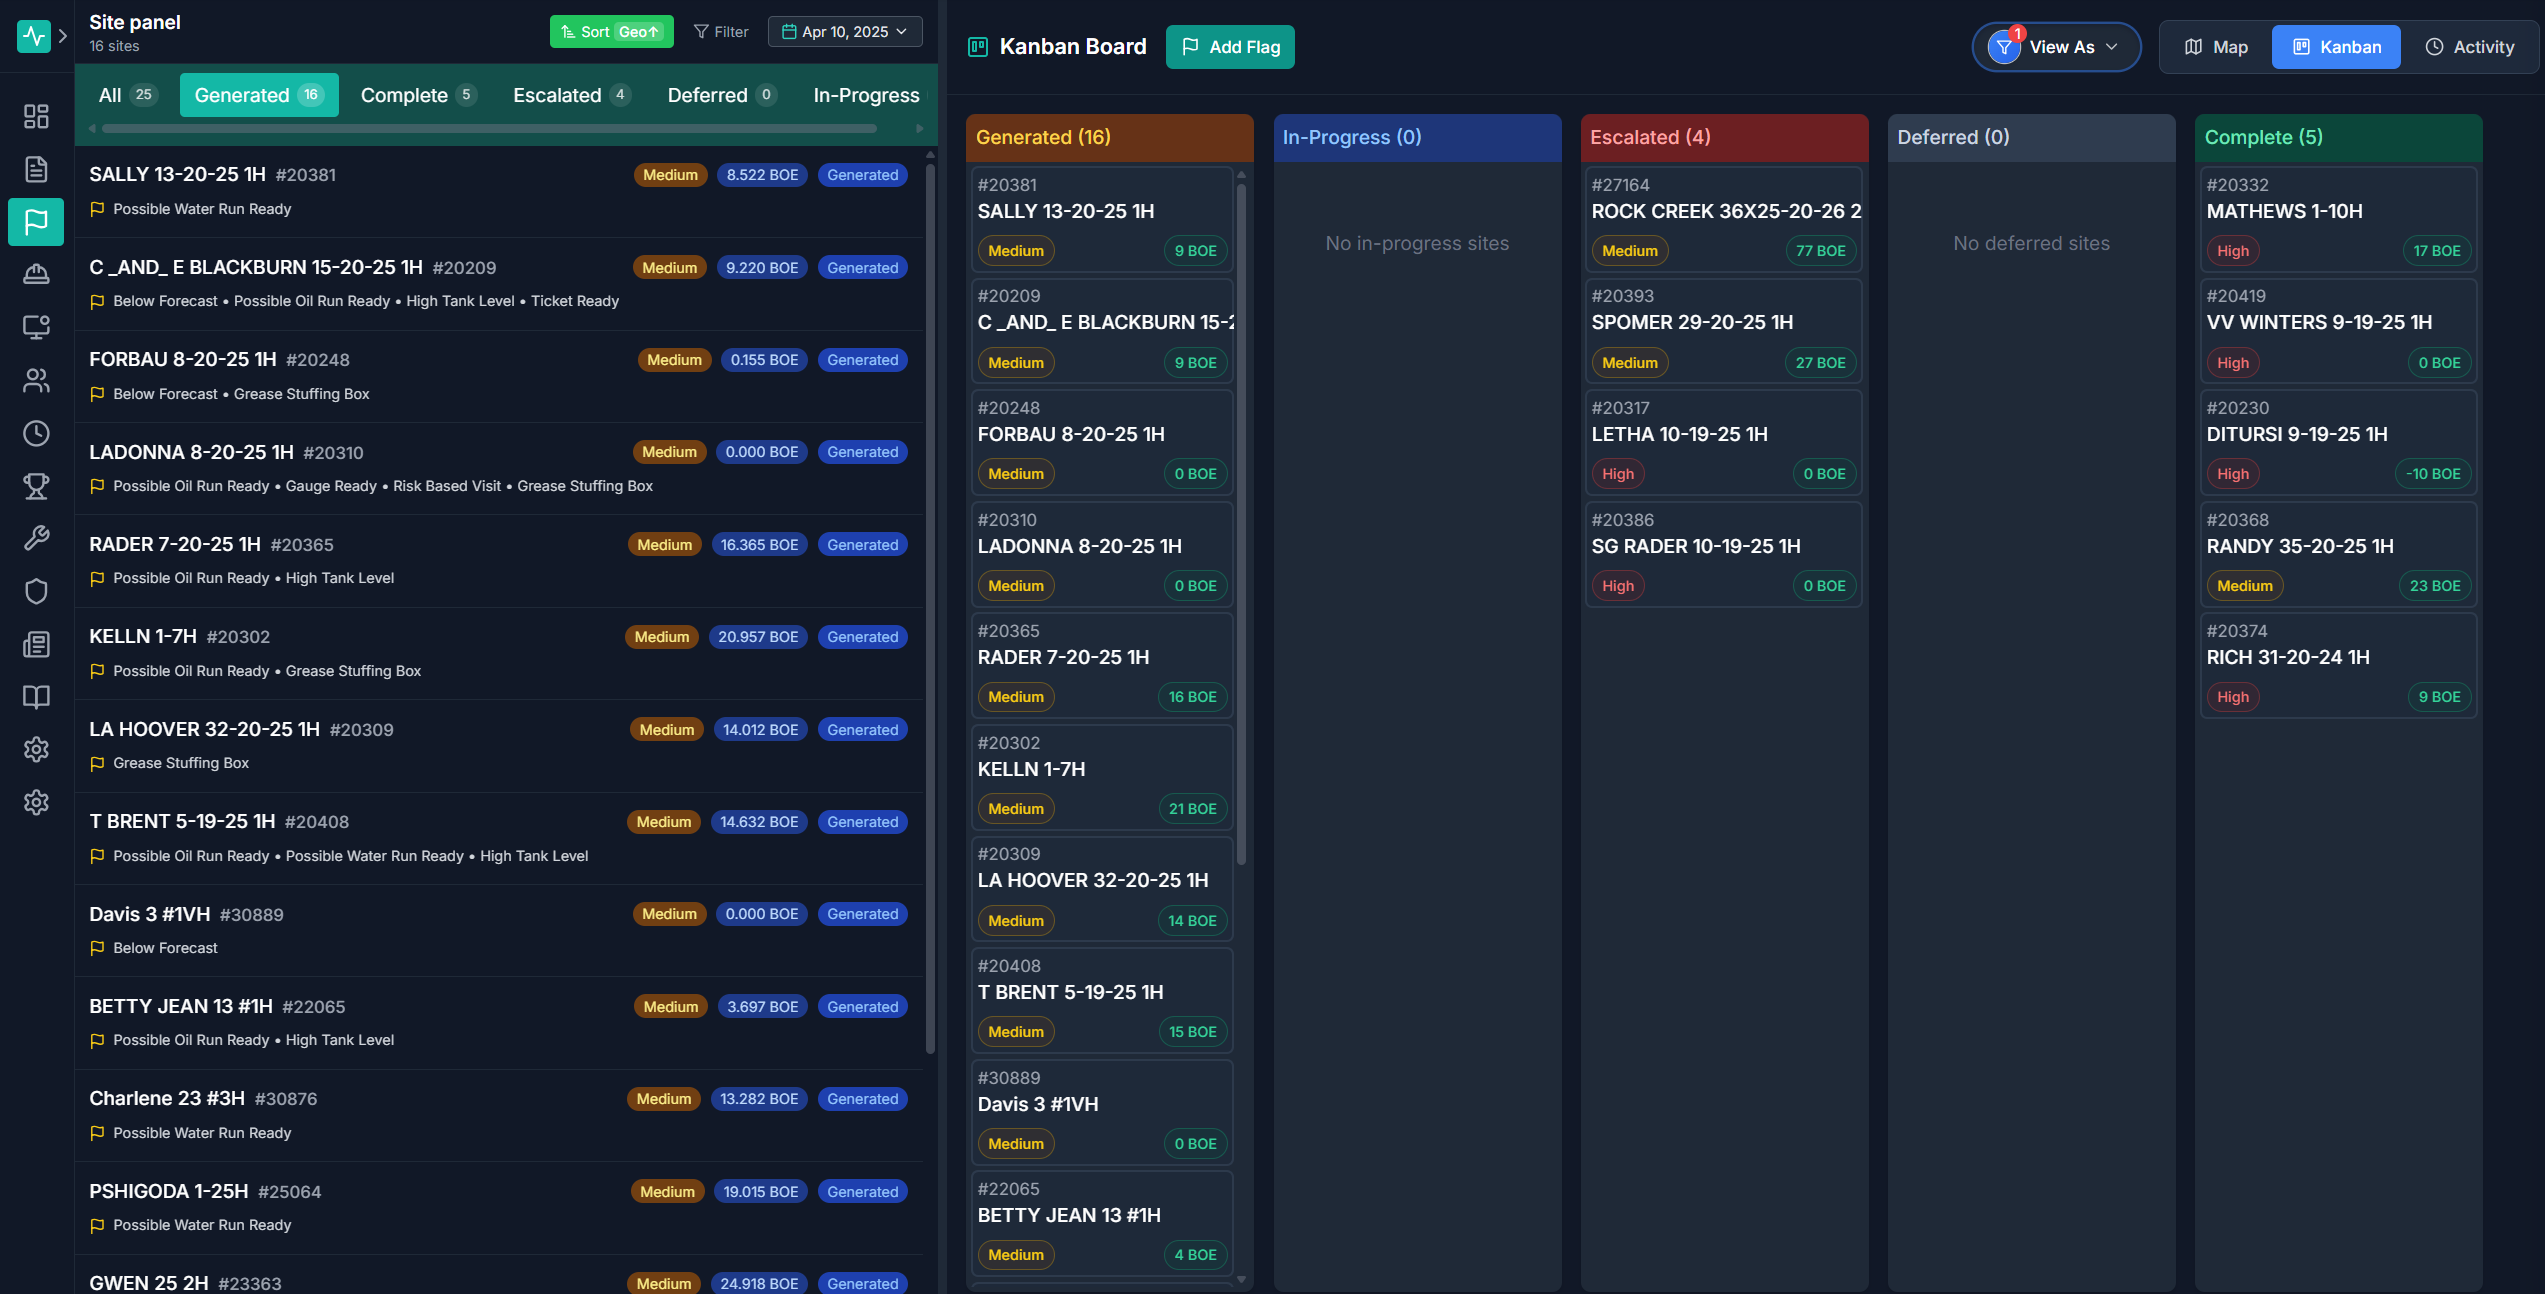
Task: Collapse the Site panel with the arrow
Action: 62,35
